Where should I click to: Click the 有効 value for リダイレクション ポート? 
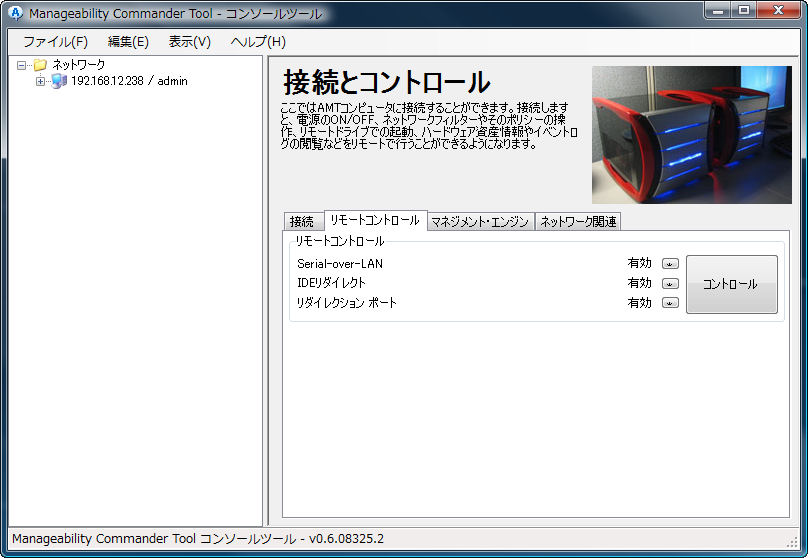click(639, 302)
